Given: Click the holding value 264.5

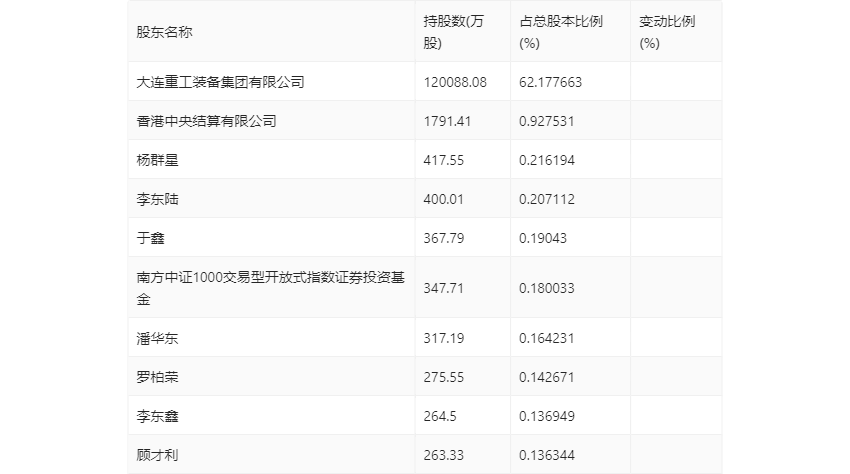Looking at the screenshot, I should (440, 417).
